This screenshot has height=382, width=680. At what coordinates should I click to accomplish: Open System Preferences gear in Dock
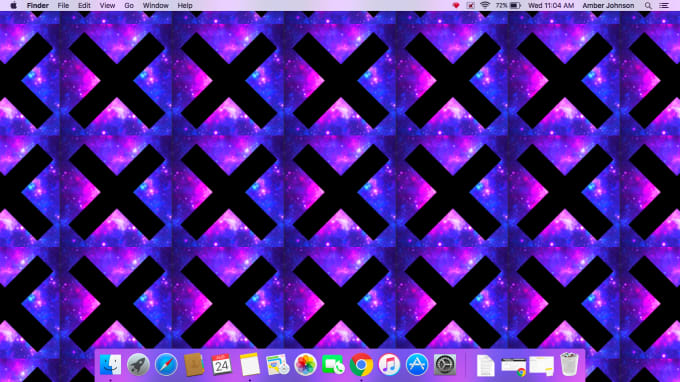tap(445, 364)
